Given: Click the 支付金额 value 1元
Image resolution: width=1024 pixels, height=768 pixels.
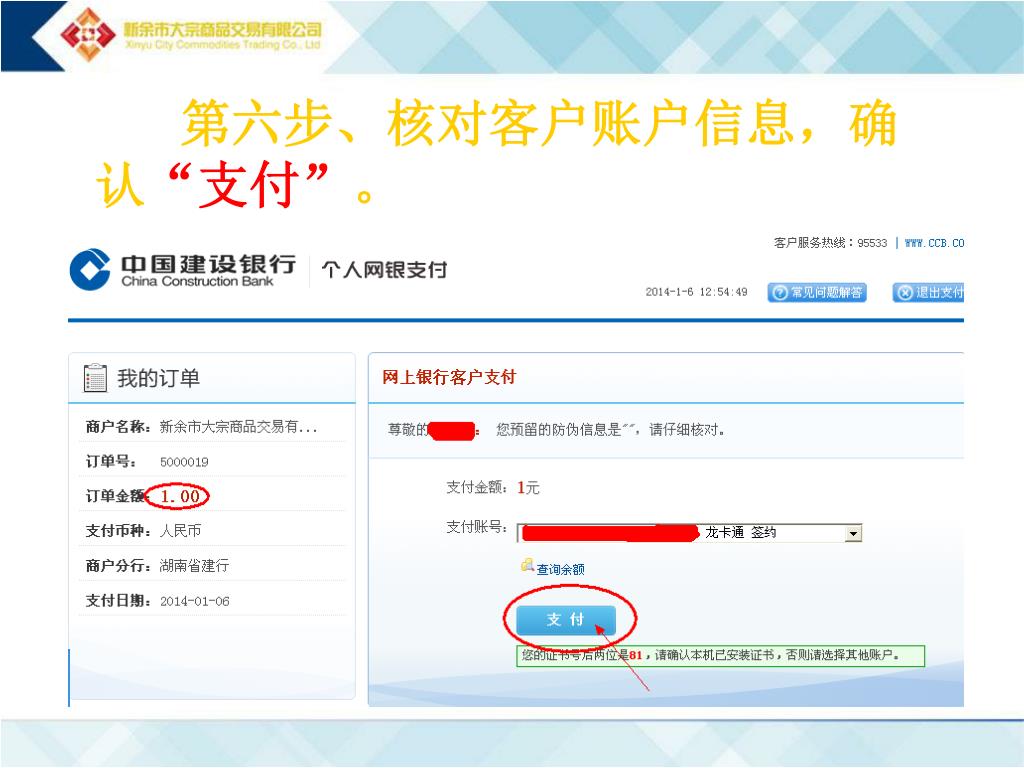Looking at the screenshot, I should pos(528,487).
